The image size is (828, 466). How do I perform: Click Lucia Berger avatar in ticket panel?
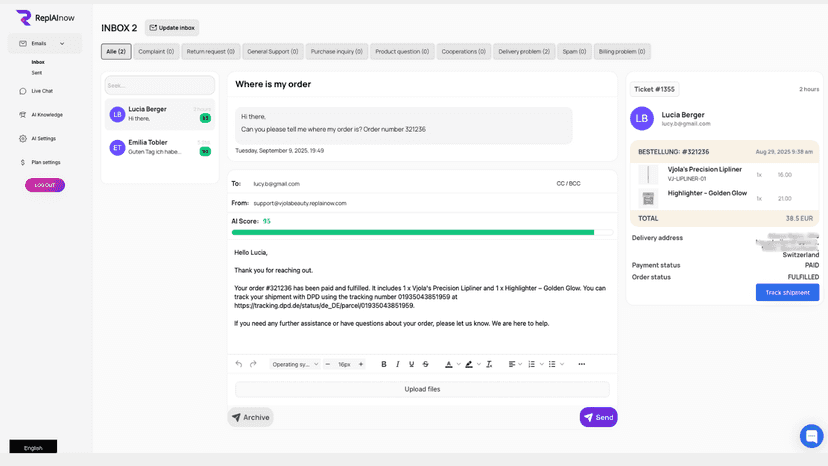tap(642, 118)
